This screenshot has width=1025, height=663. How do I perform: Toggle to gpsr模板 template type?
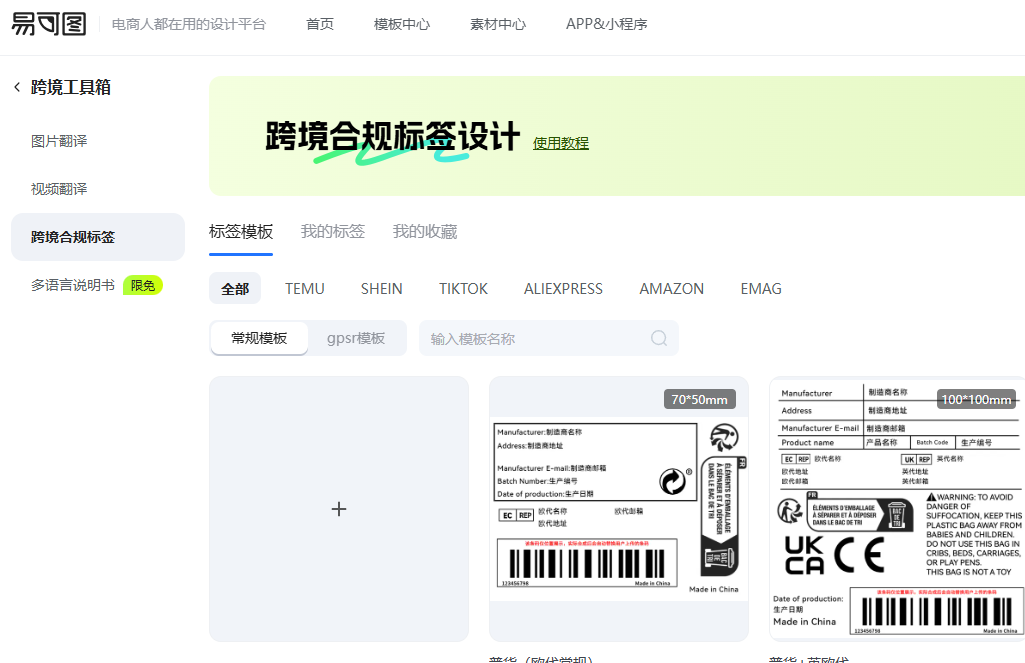356,338
